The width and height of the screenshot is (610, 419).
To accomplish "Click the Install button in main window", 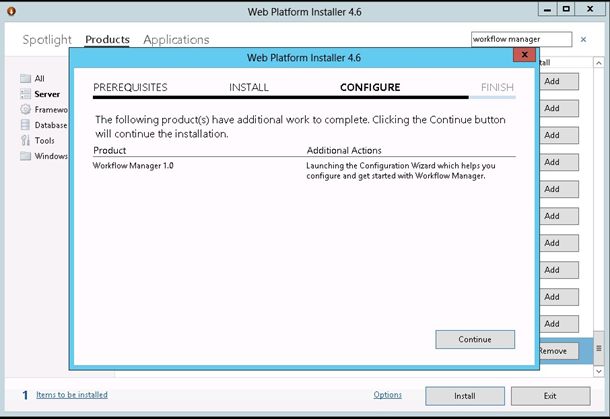I will point(465,396).
